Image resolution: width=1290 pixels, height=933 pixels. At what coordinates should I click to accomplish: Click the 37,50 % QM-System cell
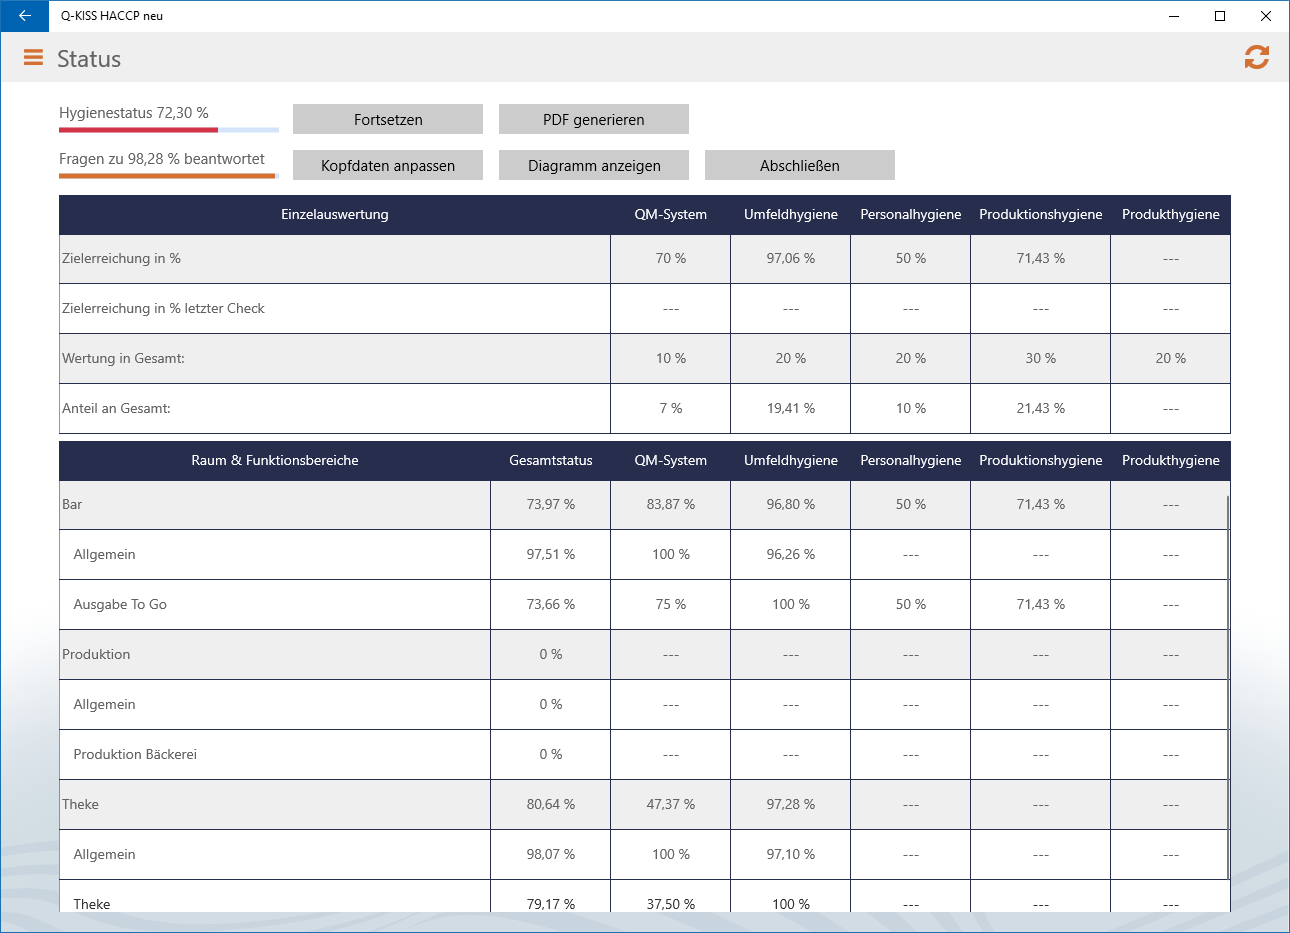[671, 898]
